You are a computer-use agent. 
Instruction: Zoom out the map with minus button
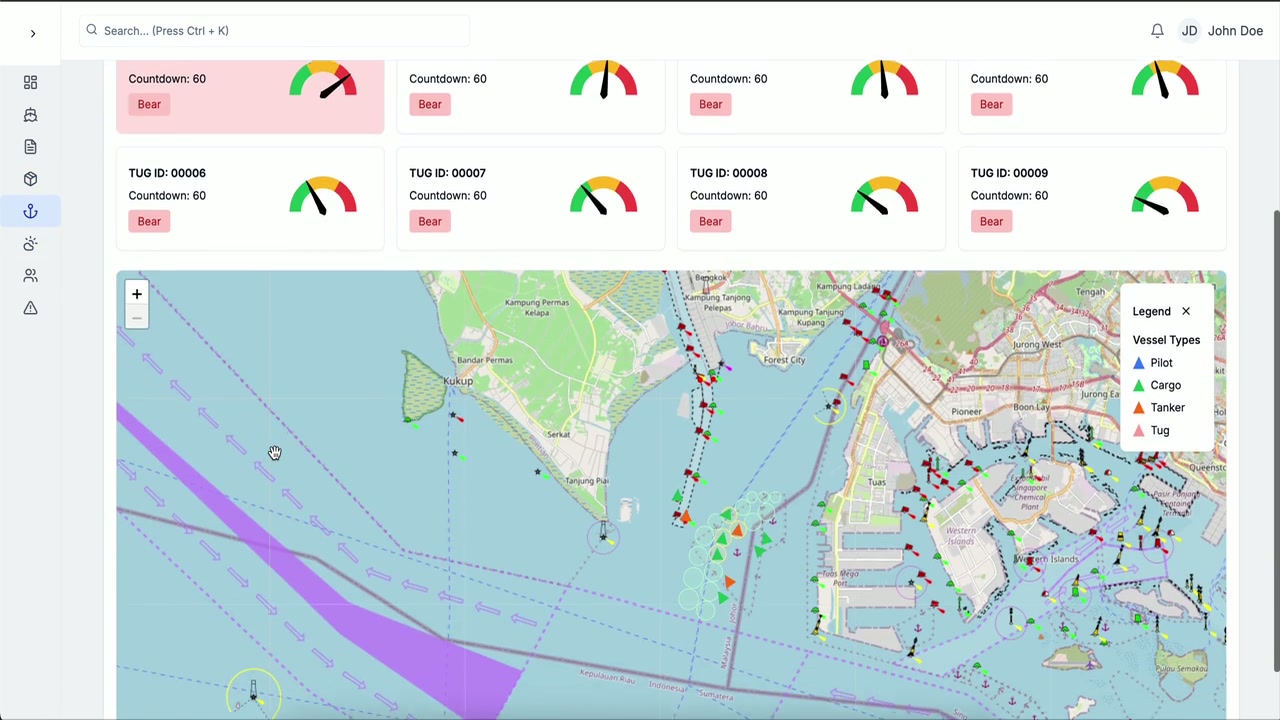137,317
